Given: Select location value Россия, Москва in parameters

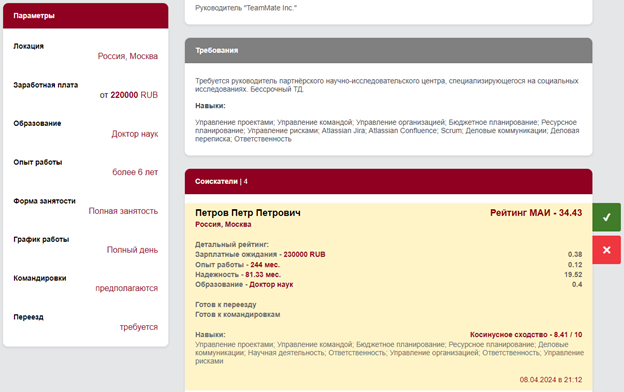Looking at the screenshot, I should pyautogui.click(x=128, y=56).
